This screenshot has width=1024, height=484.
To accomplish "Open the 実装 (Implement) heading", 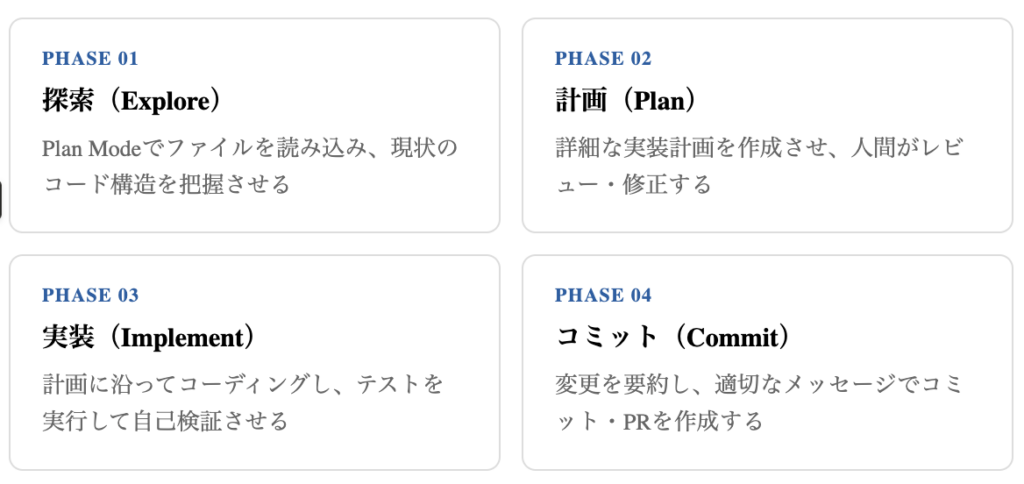I will [x=149, y=338].
